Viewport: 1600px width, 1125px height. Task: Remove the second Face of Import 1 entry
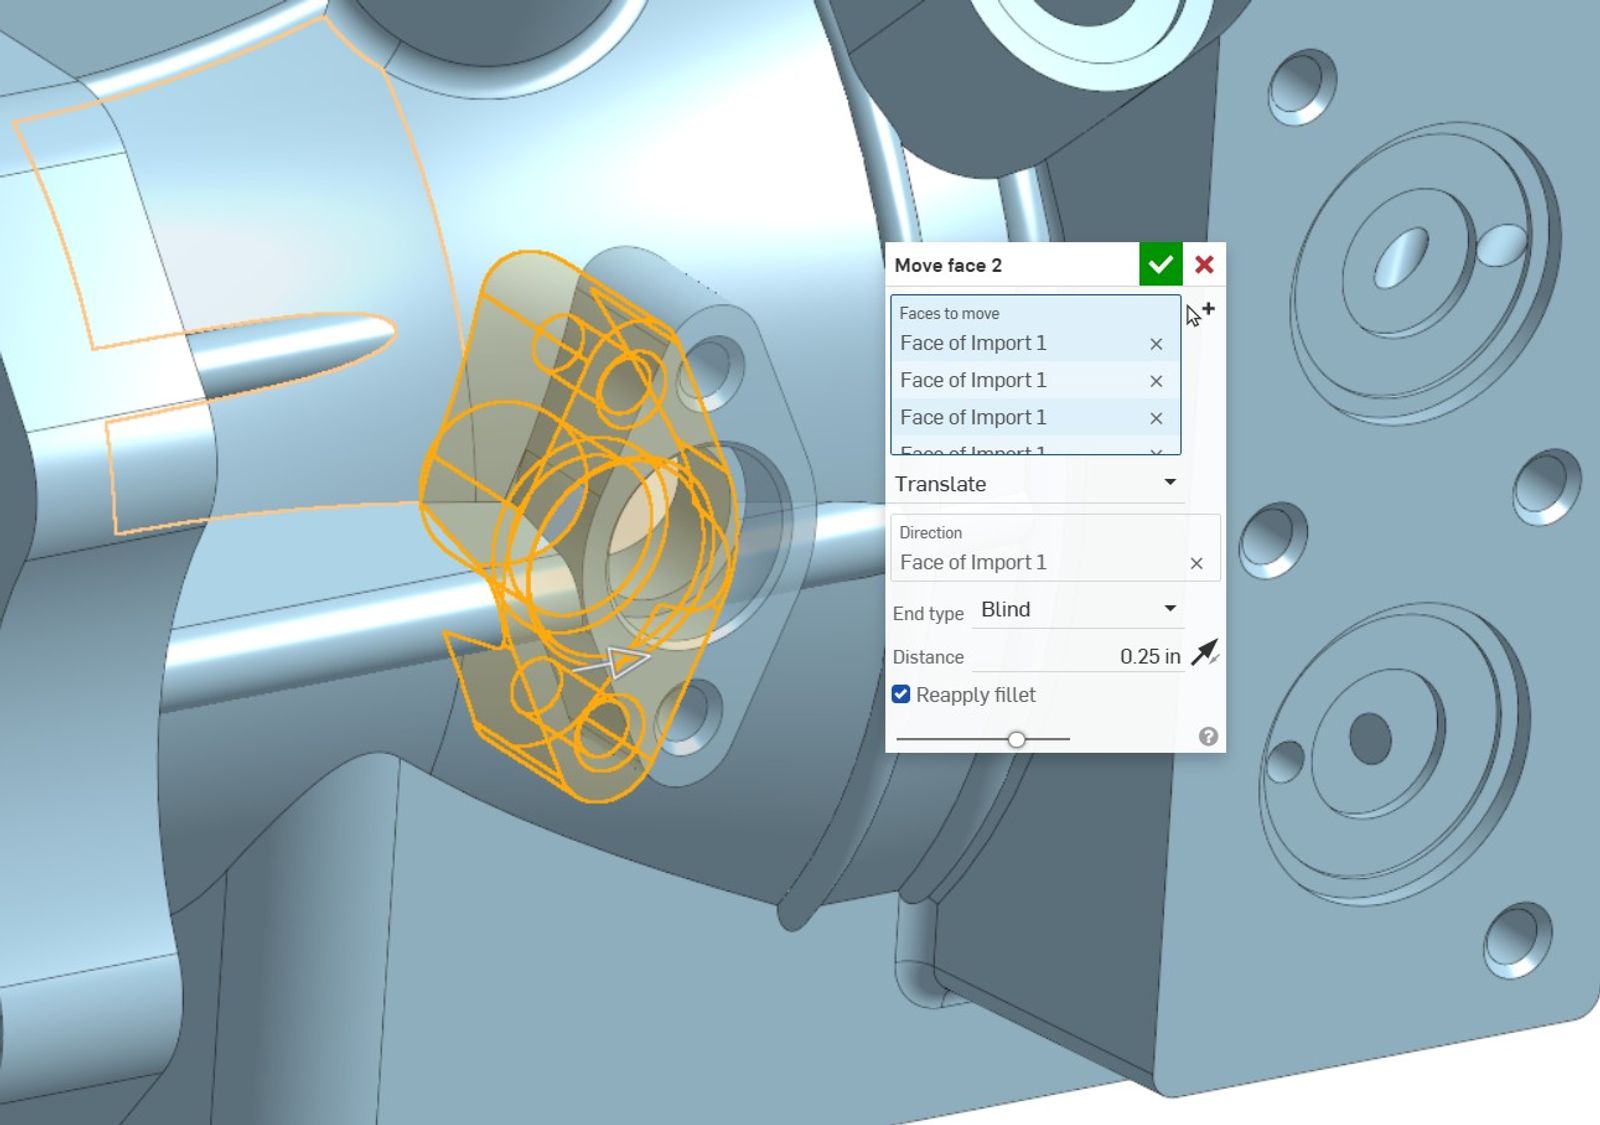pos(1156,380)
